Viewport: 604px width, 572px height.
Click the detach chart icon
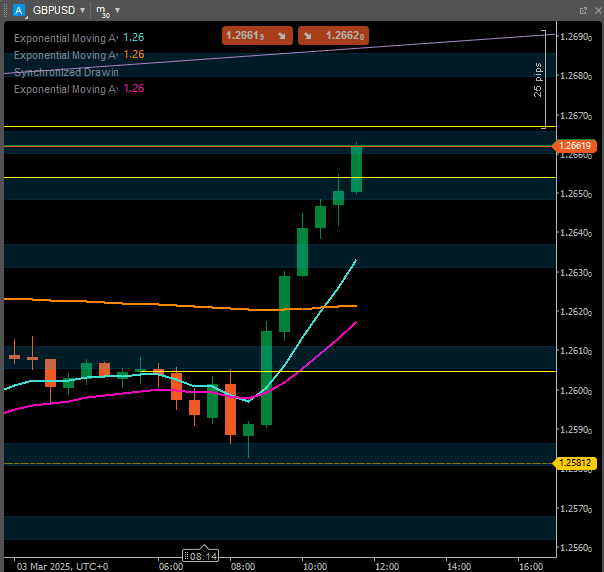pyautogui.click(x=583, y=11)
